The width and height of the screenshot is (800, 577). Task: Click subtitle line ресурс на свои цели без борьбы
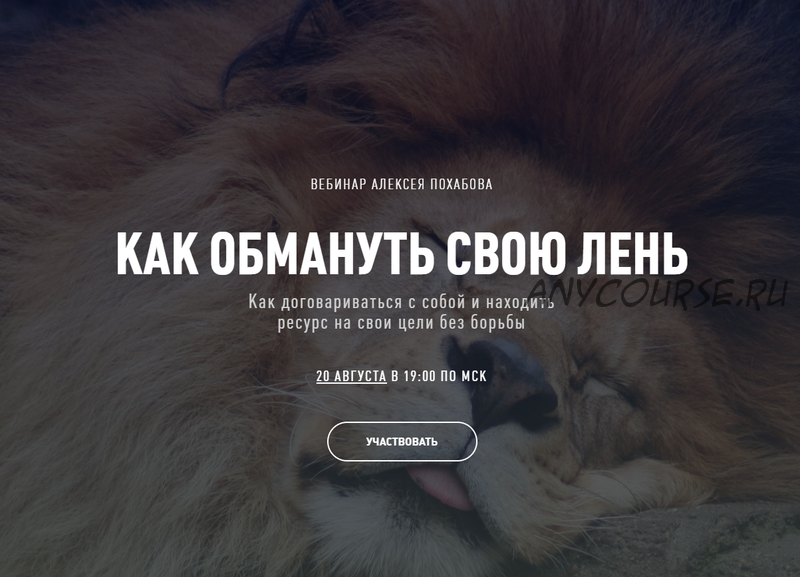point(402,323)
